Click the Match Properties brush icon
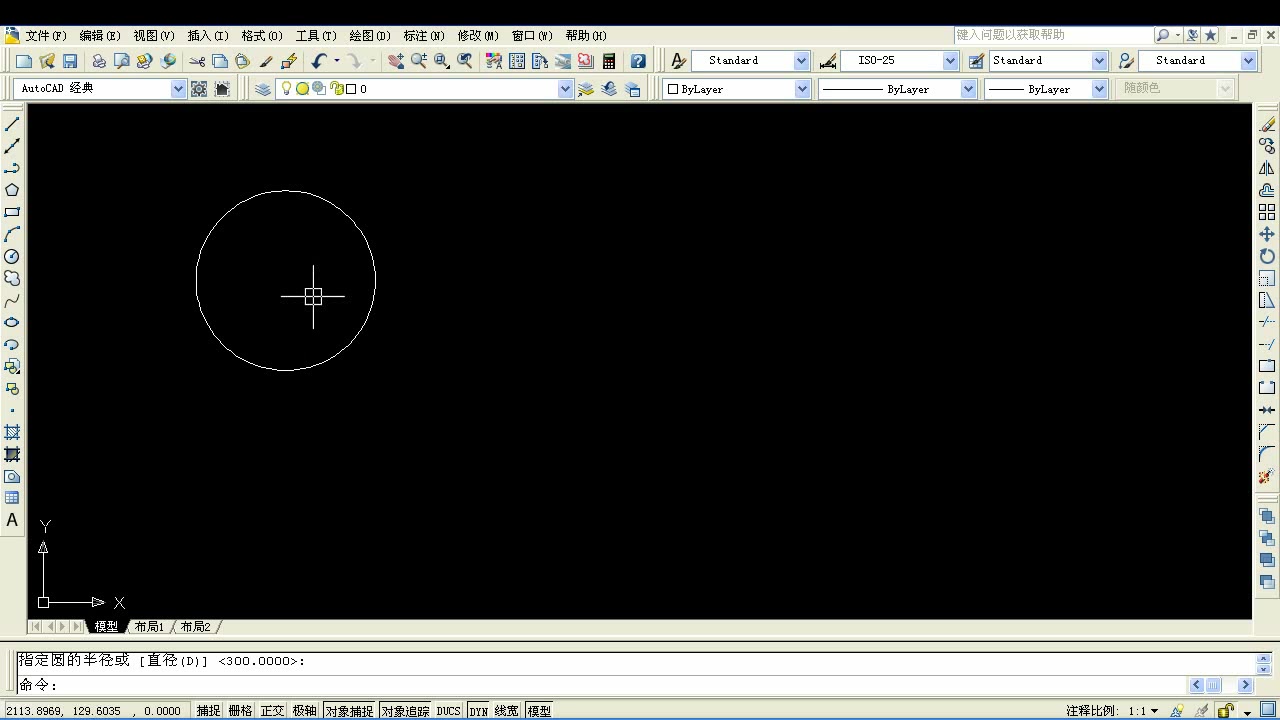1280x720 pixels. [x=265, y=61]
